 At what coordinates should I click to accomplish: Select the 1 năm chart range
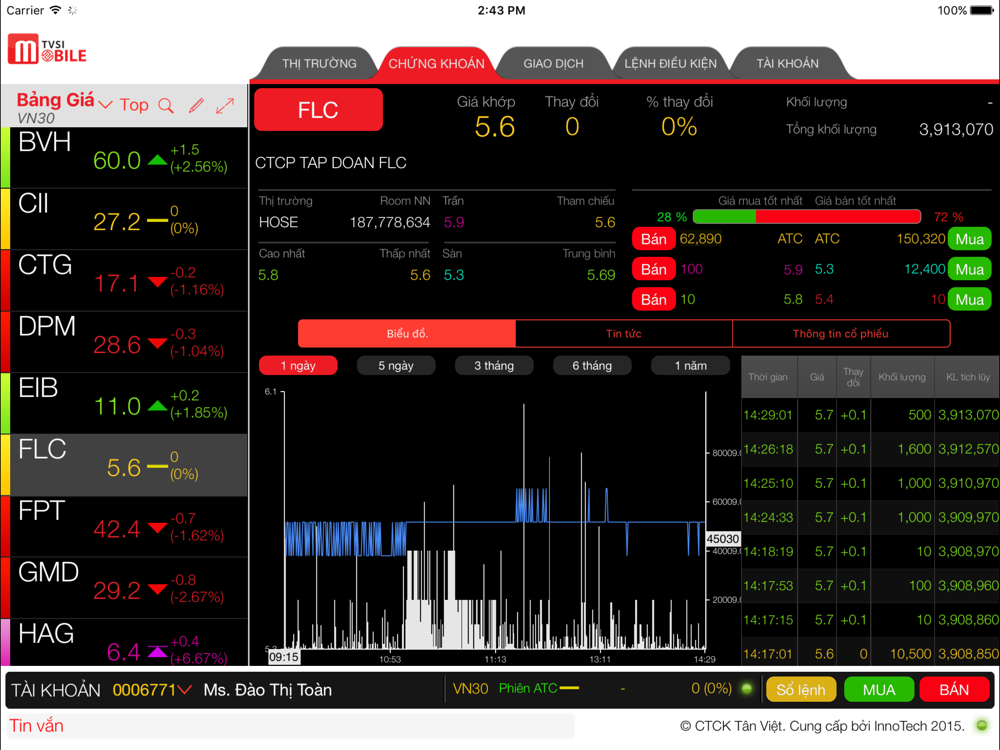click(690, 365)
